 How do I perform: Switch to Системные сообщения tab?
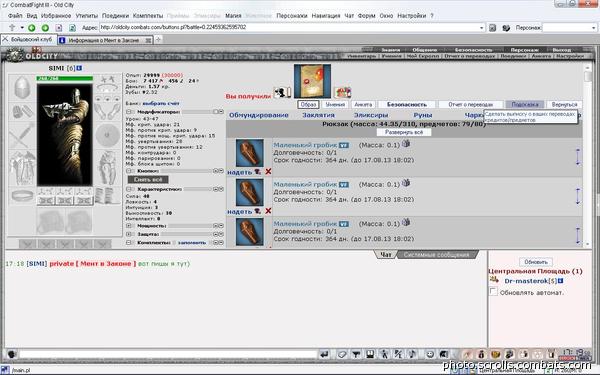tap(436, 254)
